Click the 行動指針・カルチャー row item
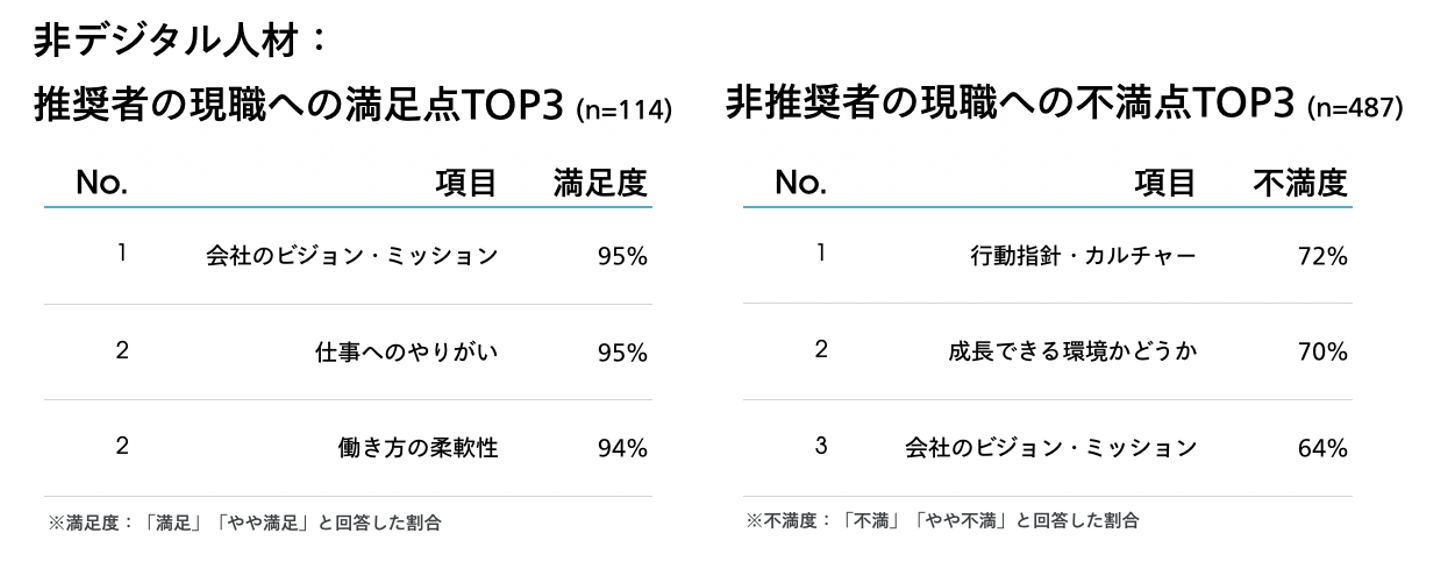Viewport: 1440px width, 568px height. [1083, 257]
